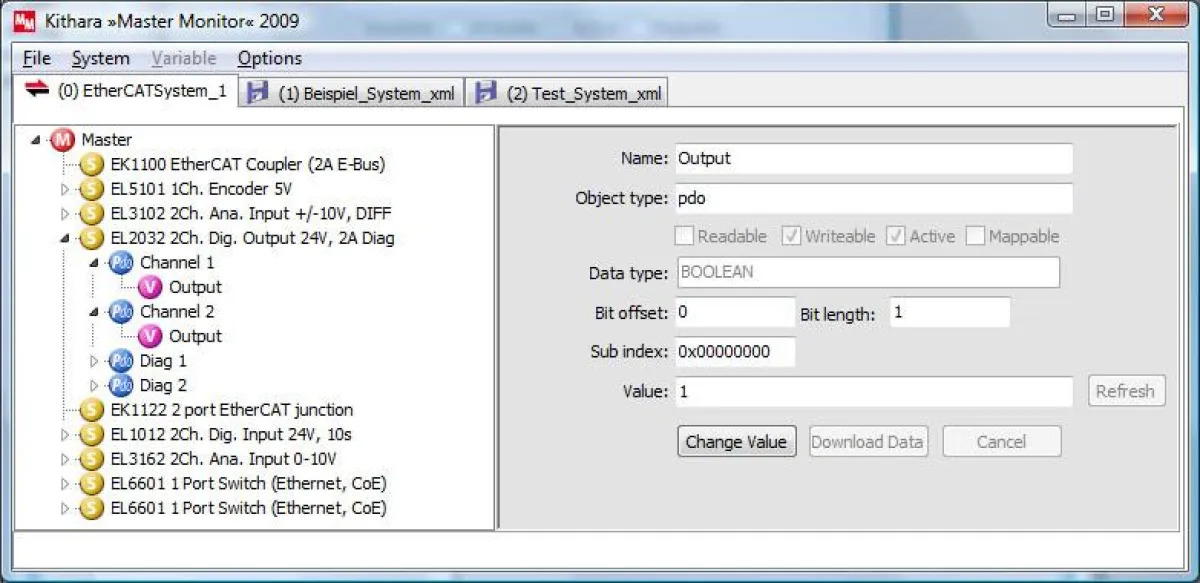Screen dimensions: 1200x583
Task: Collapse the EL2032 Dig. Output node
Action: 66,239
